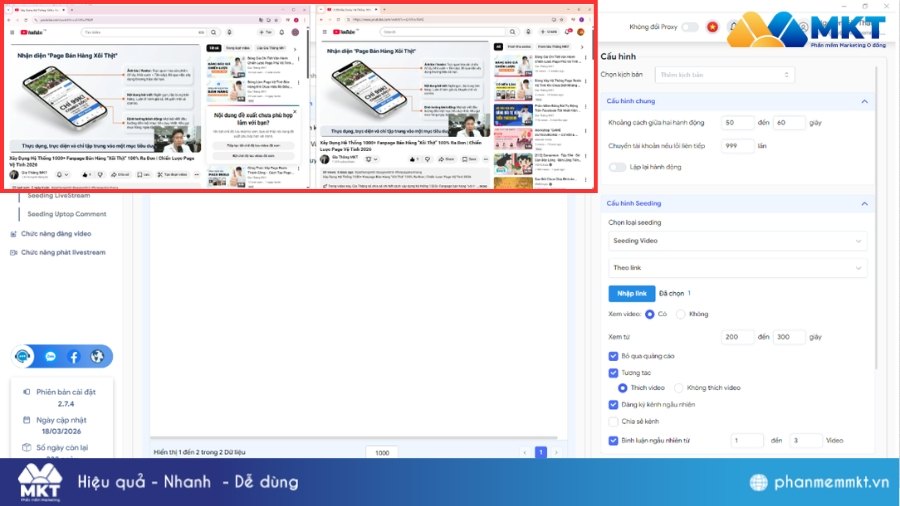Open the hamburger menu in left YouTube window
The height and width of the screenshot is (506, 900).
(12, 33)
